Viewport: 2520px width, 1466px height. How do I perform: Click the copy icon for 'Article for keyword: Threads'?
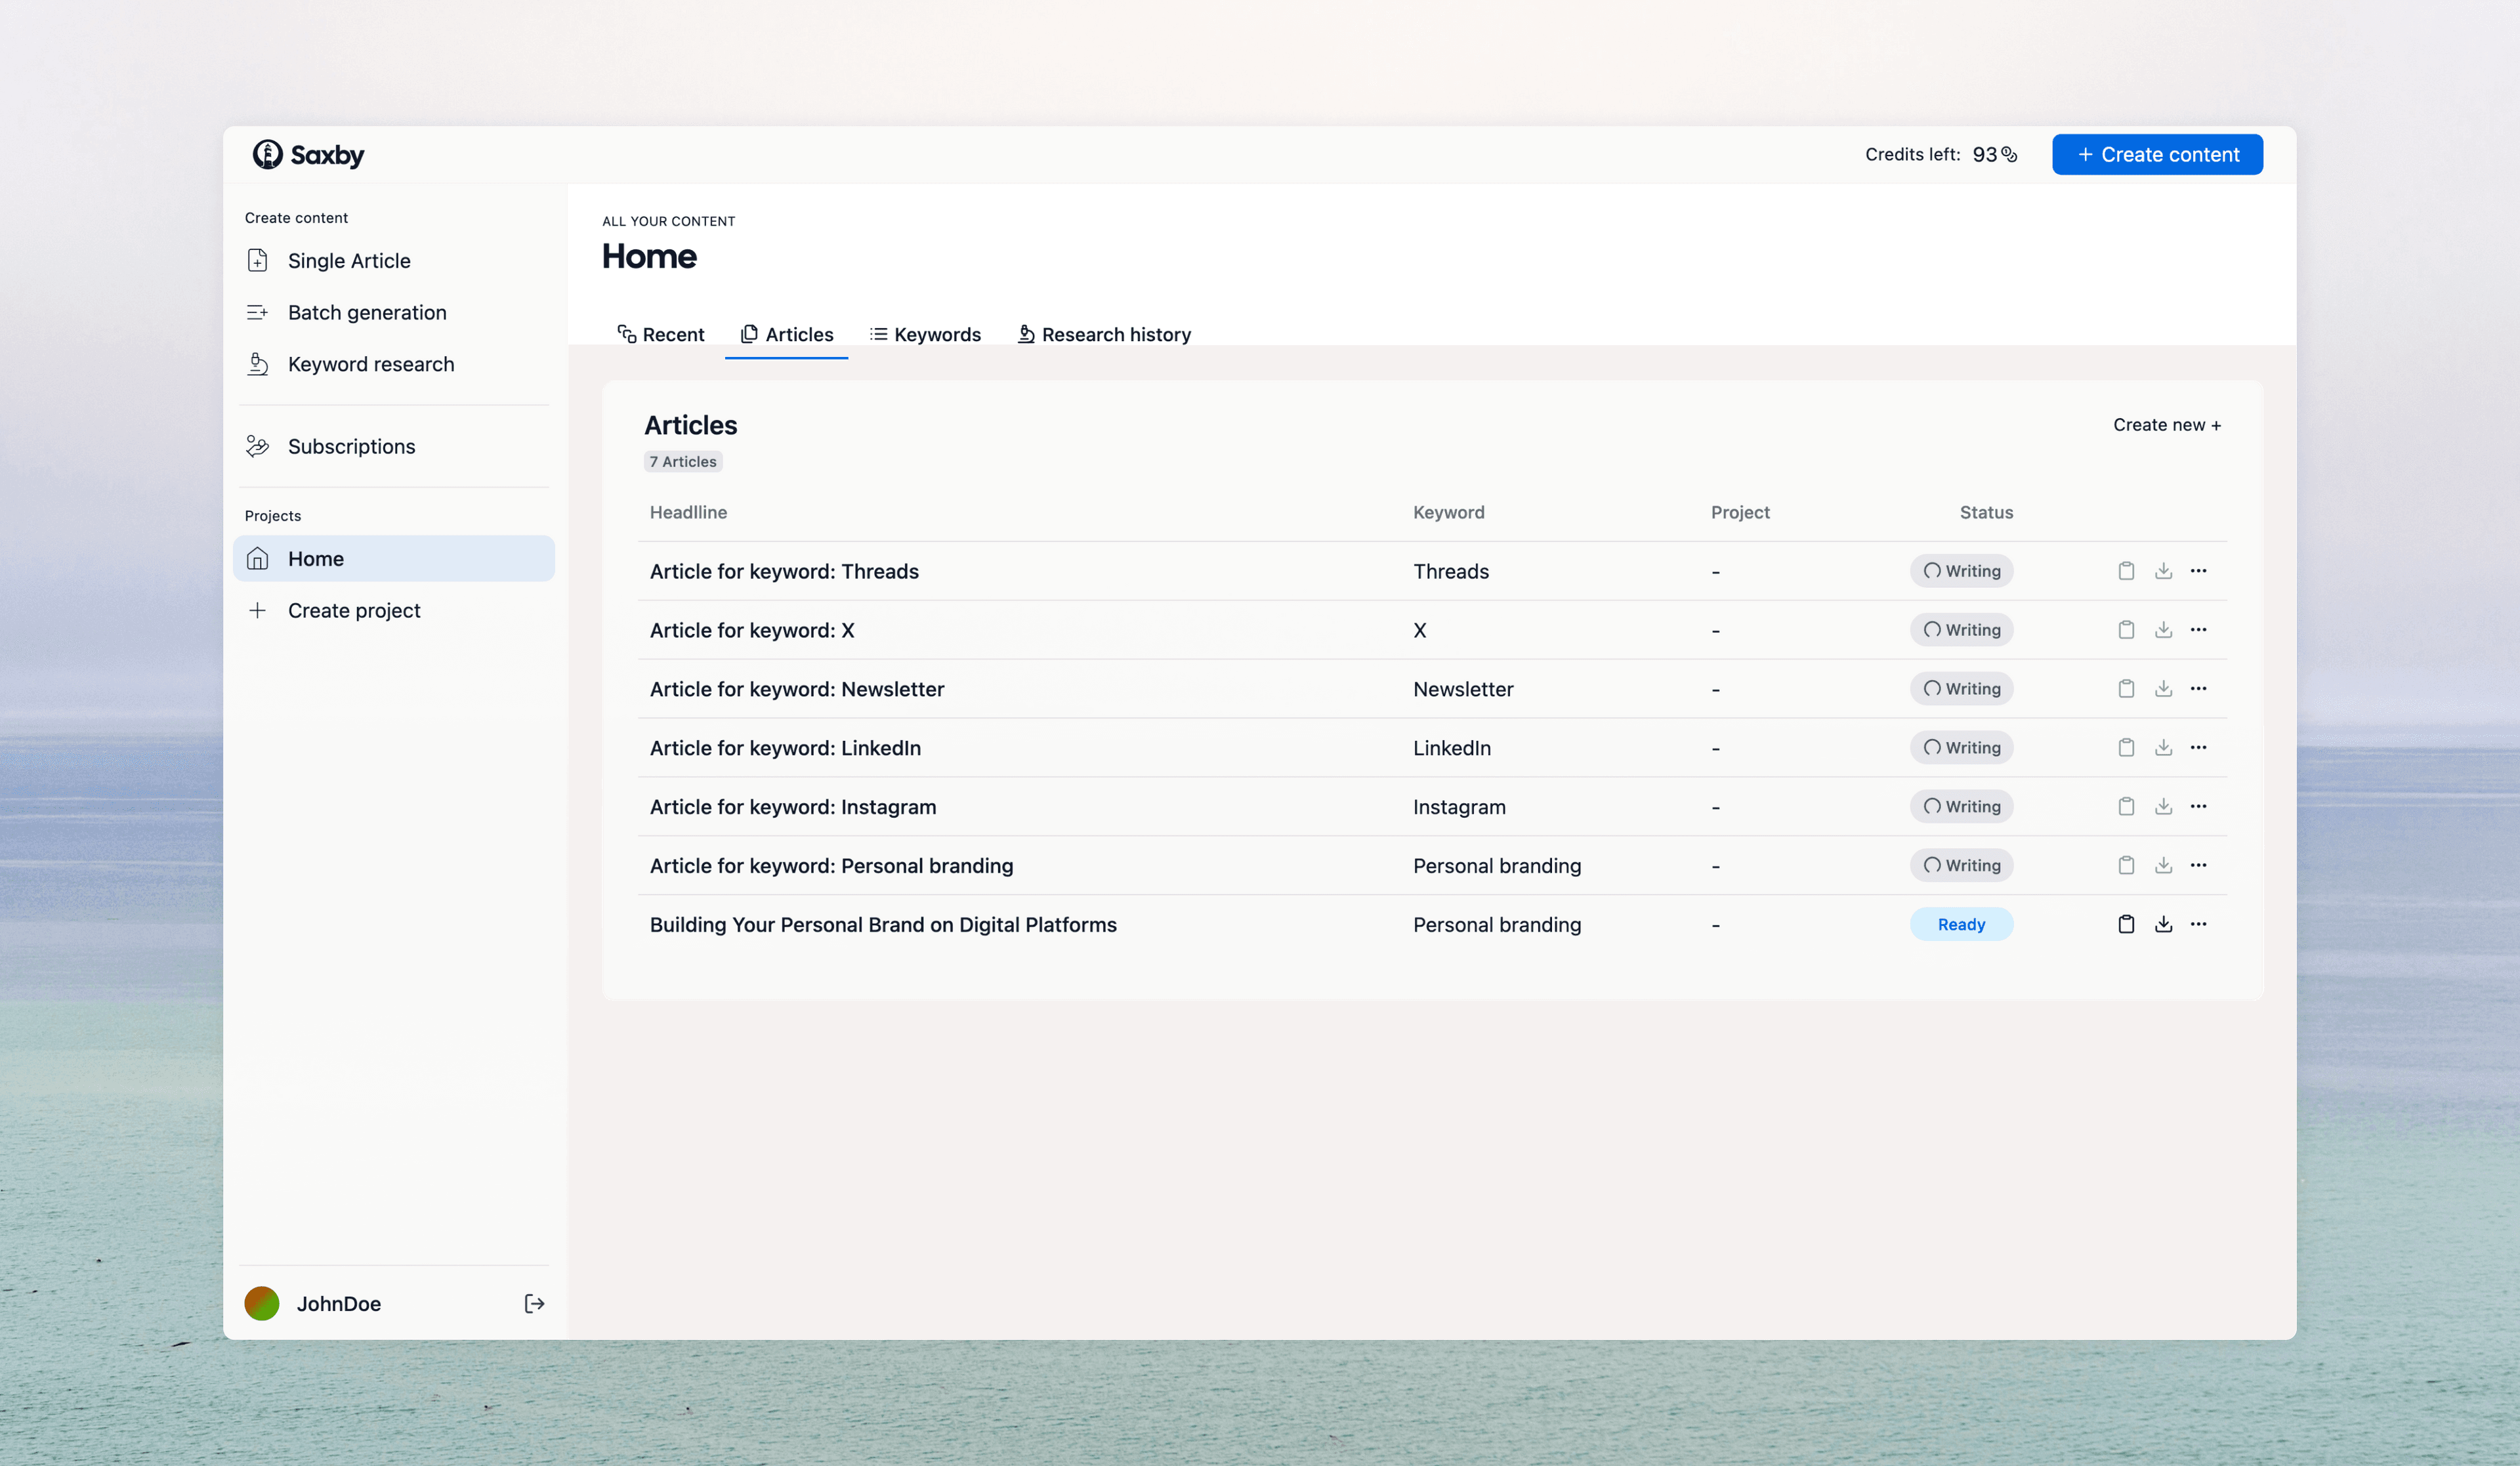[x=2126, y=571]
